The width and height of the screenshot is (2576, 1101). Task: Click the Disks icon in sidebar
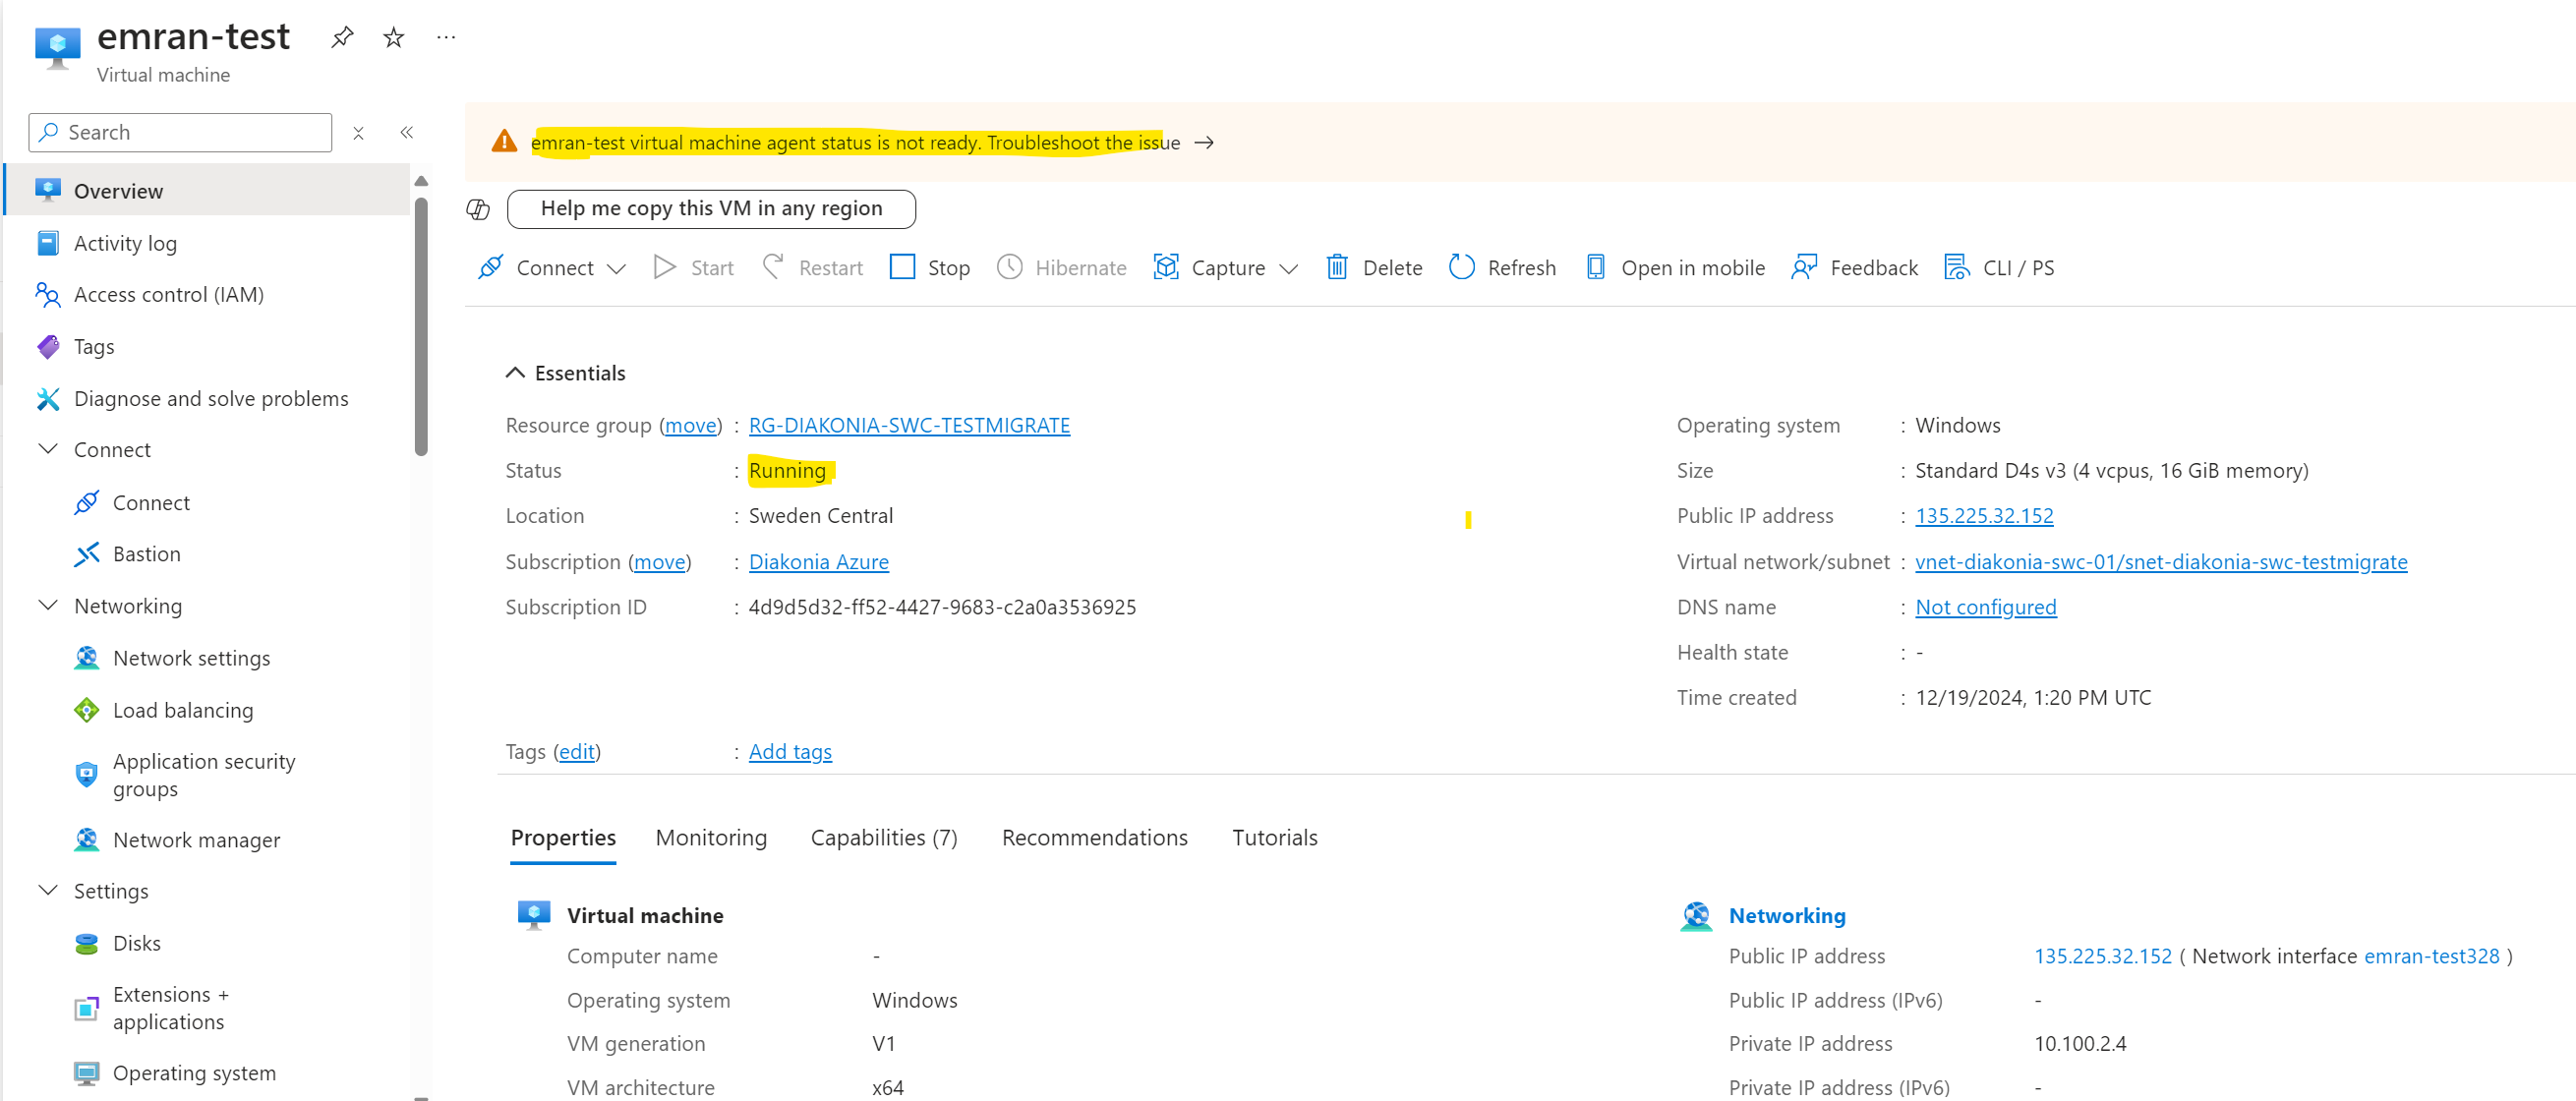(x=87, y=943)
